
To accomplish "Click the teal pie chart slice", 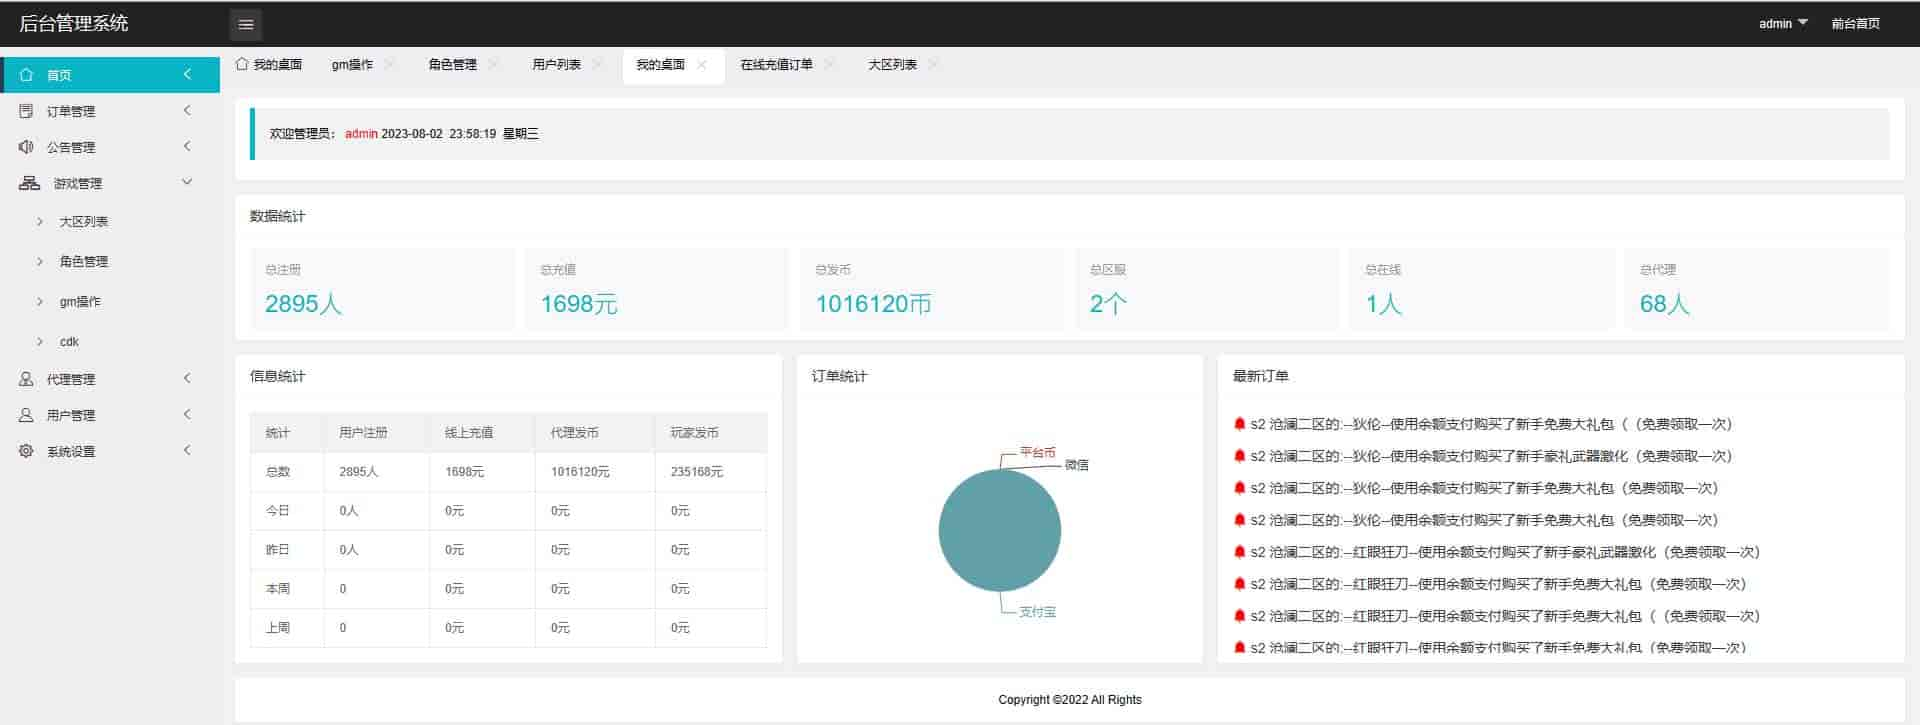I will (x=999, y=531).
